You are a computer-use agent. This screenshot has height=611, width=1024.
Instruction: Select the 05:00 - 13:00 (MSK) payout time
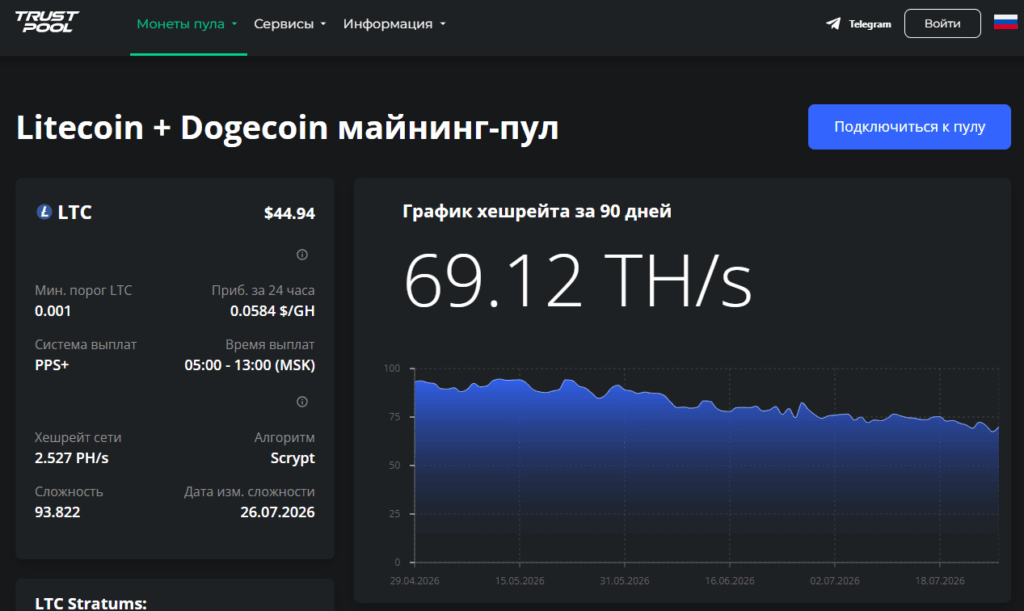click(x=249, y=366)
